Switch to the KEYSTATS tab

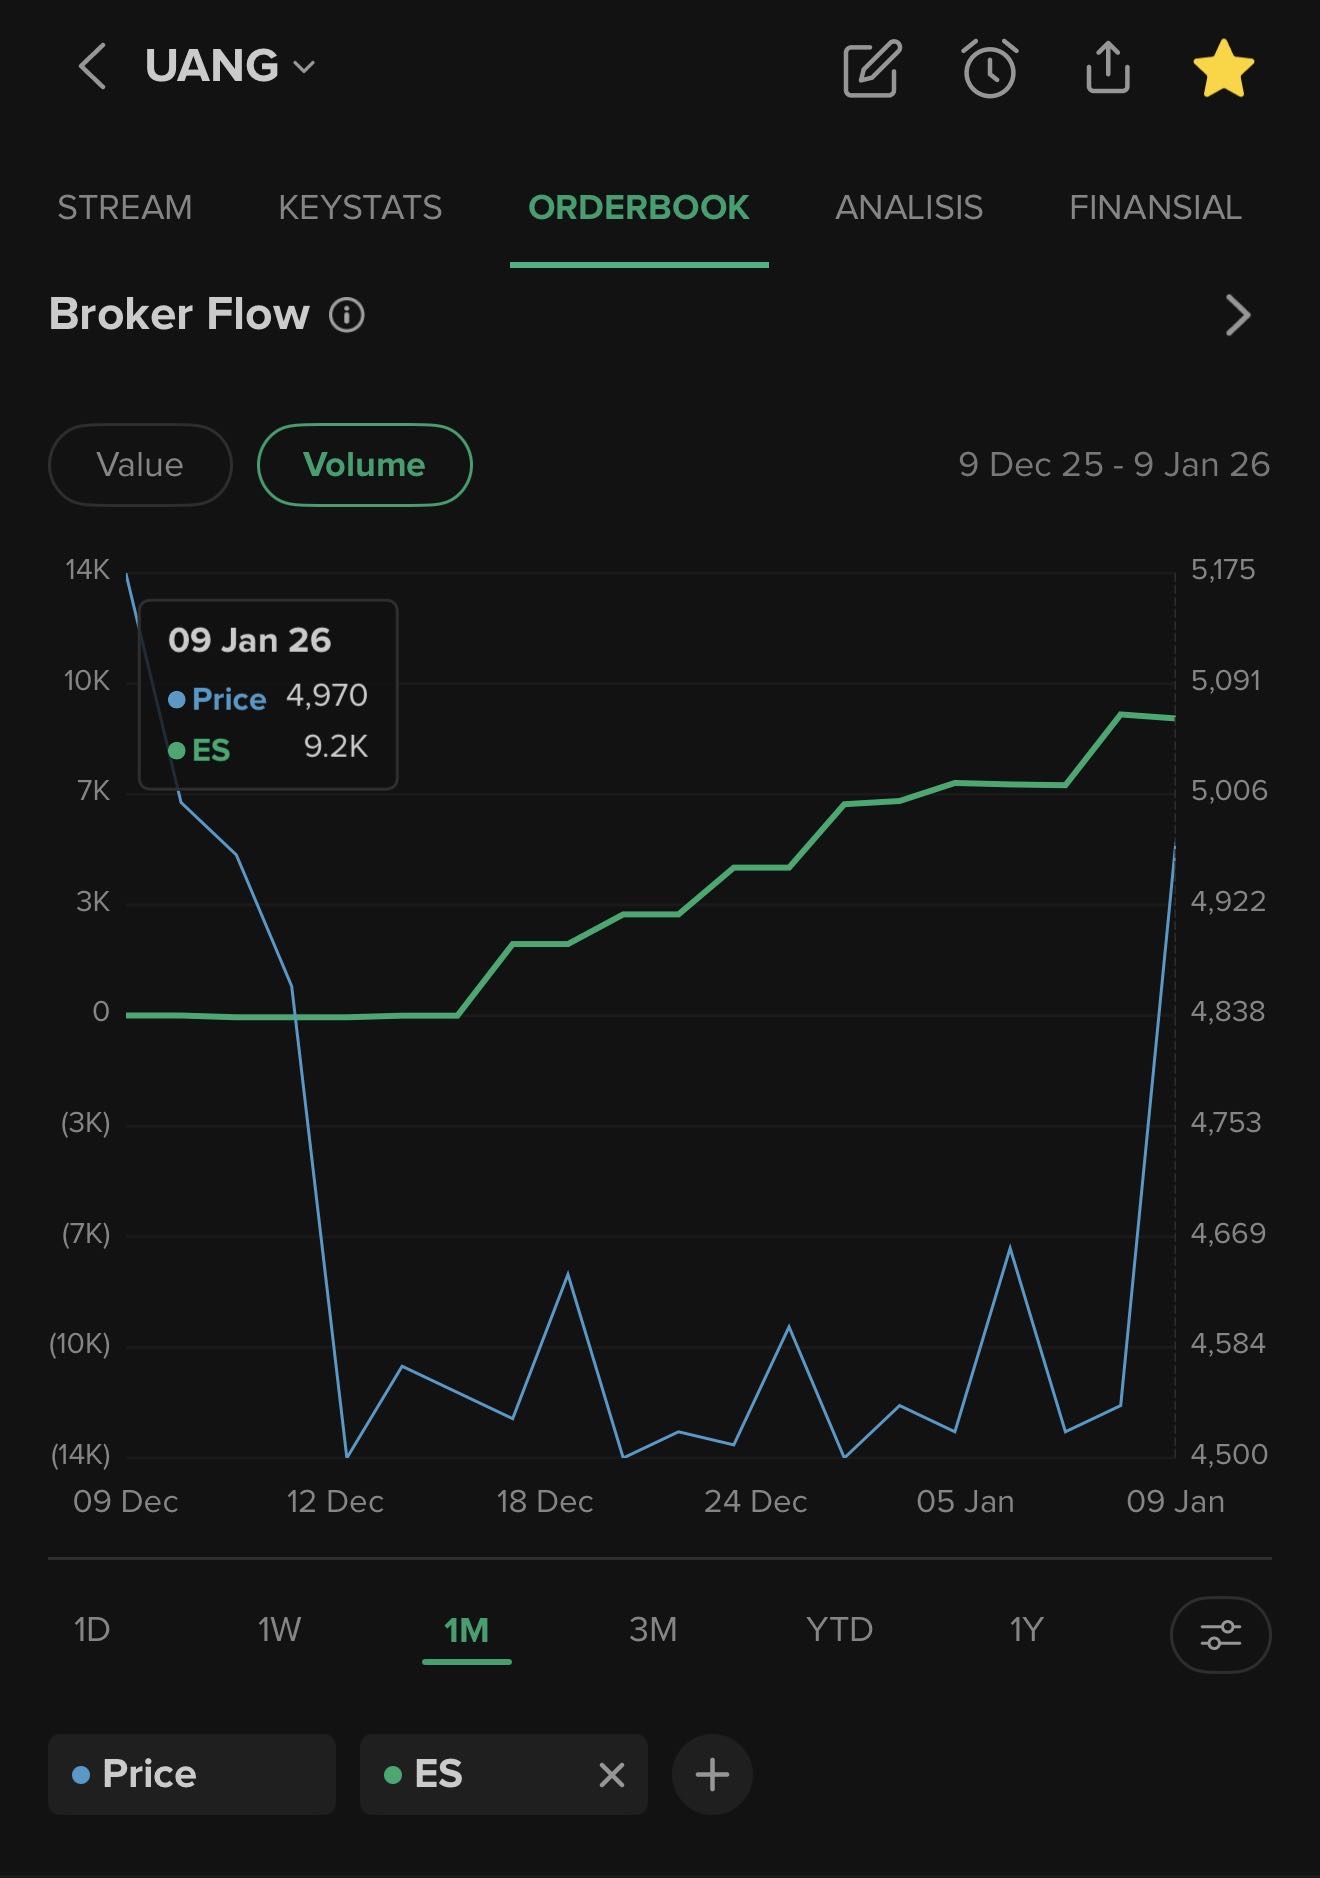click(360, 208)
